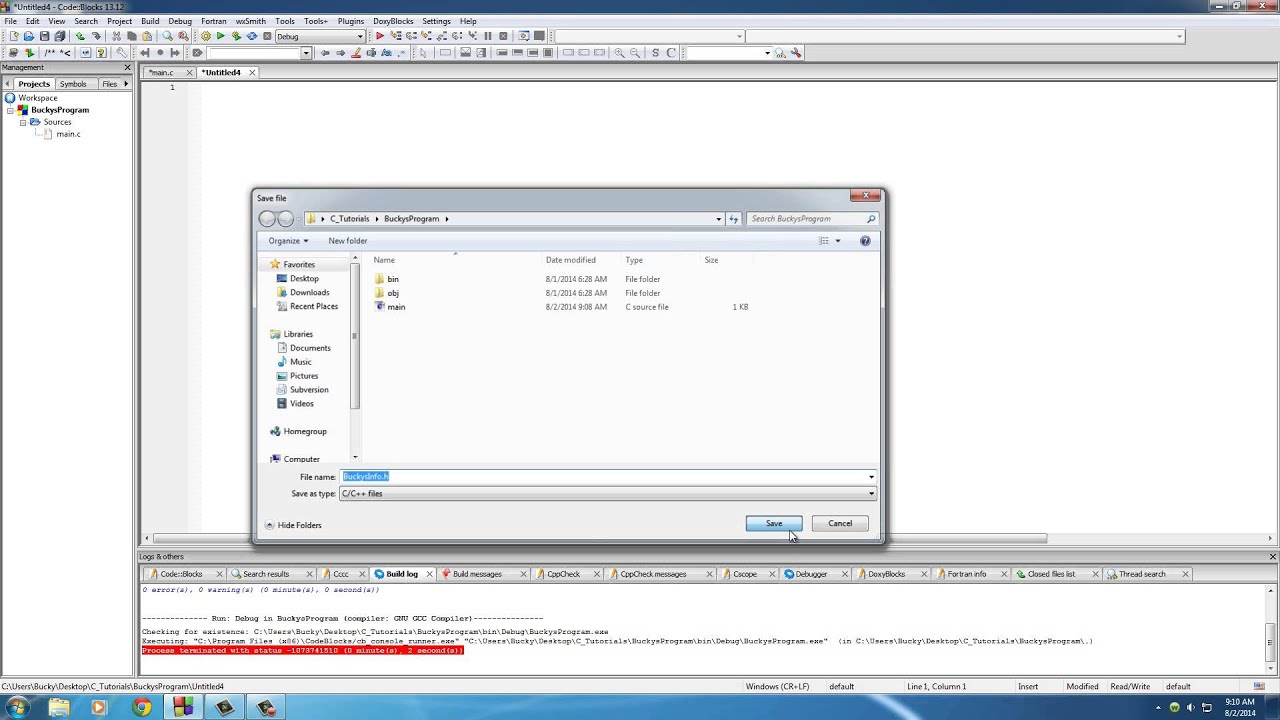1280x720 pixels.
Task: Open the Settings menu
Action: click(x=436, y=21)
